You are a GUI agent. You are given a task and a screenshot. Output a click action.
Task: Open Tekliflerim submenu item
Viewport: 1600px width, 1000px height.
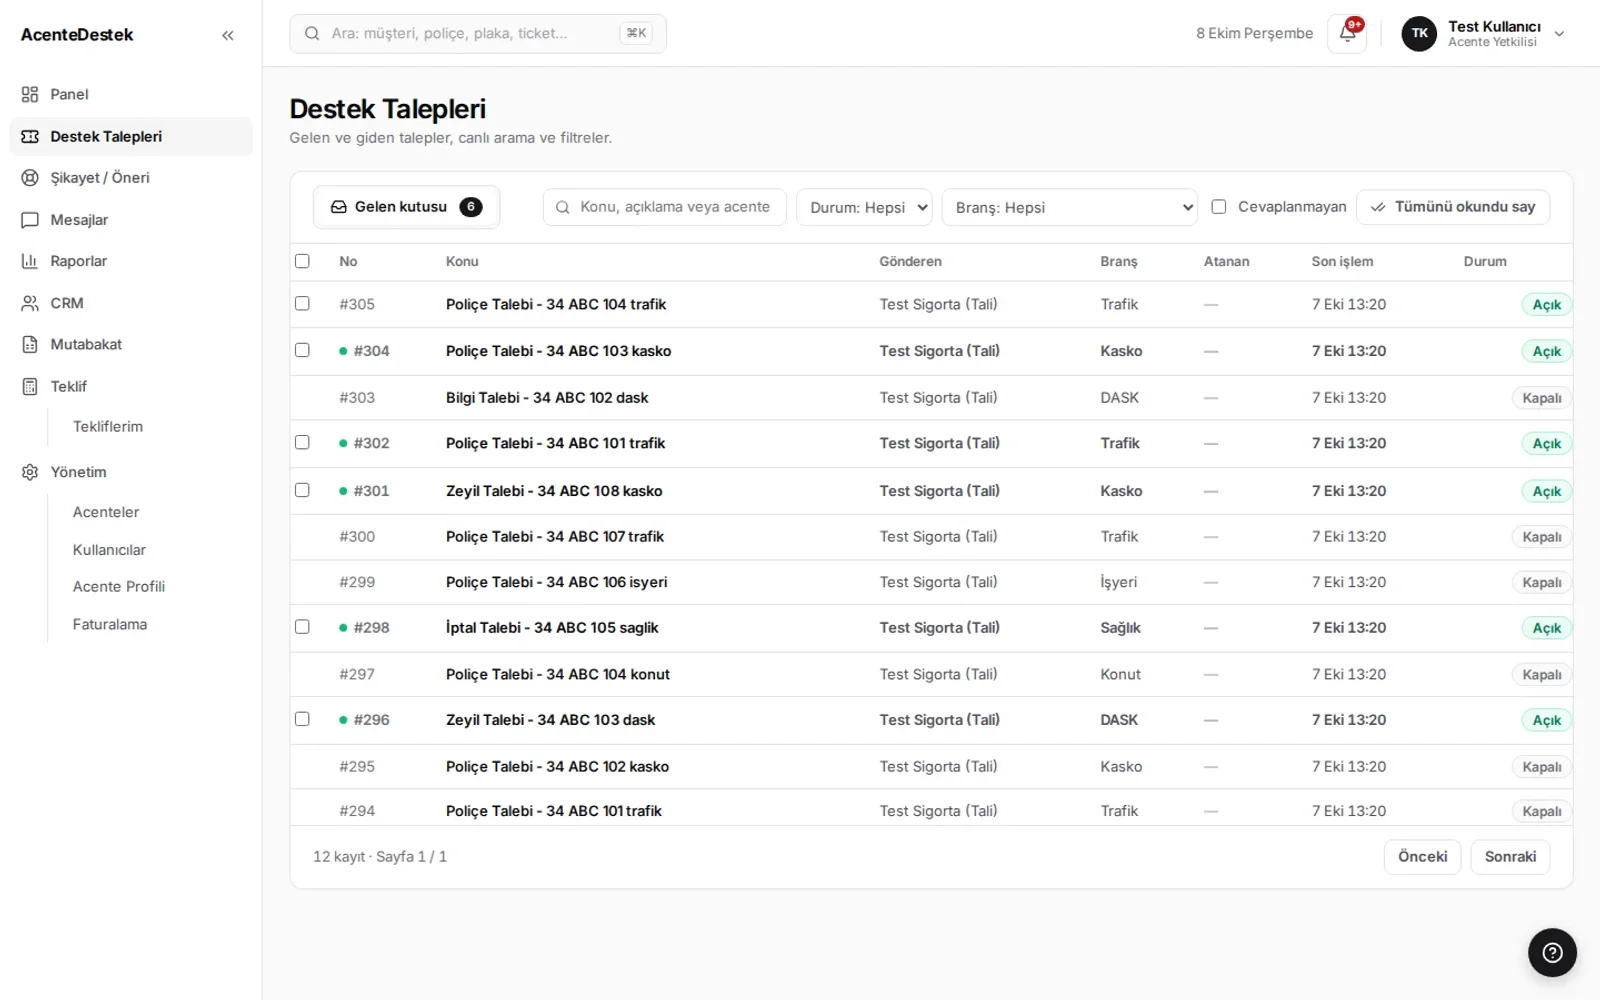tap(108, 426)
